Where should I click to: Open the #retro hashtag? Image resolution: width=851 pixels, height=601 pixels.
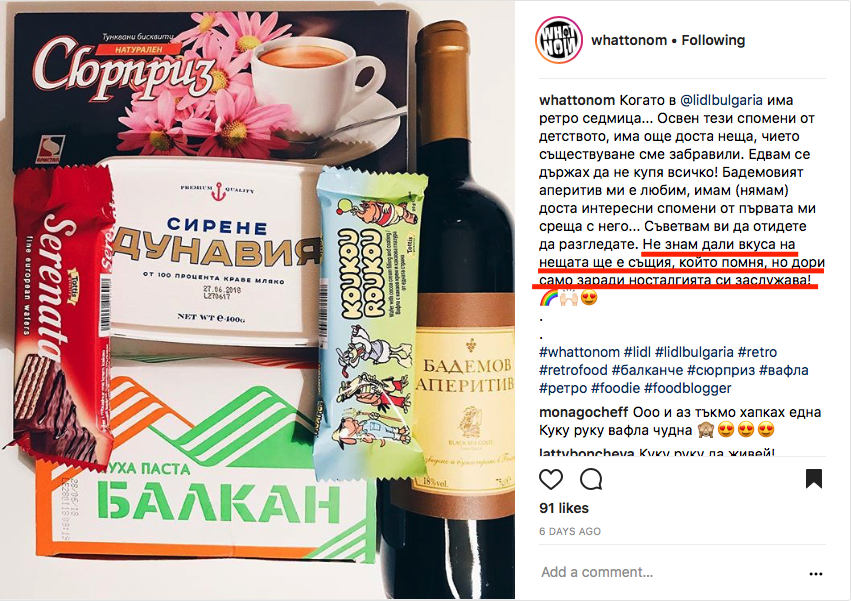[x=758, y=352]
